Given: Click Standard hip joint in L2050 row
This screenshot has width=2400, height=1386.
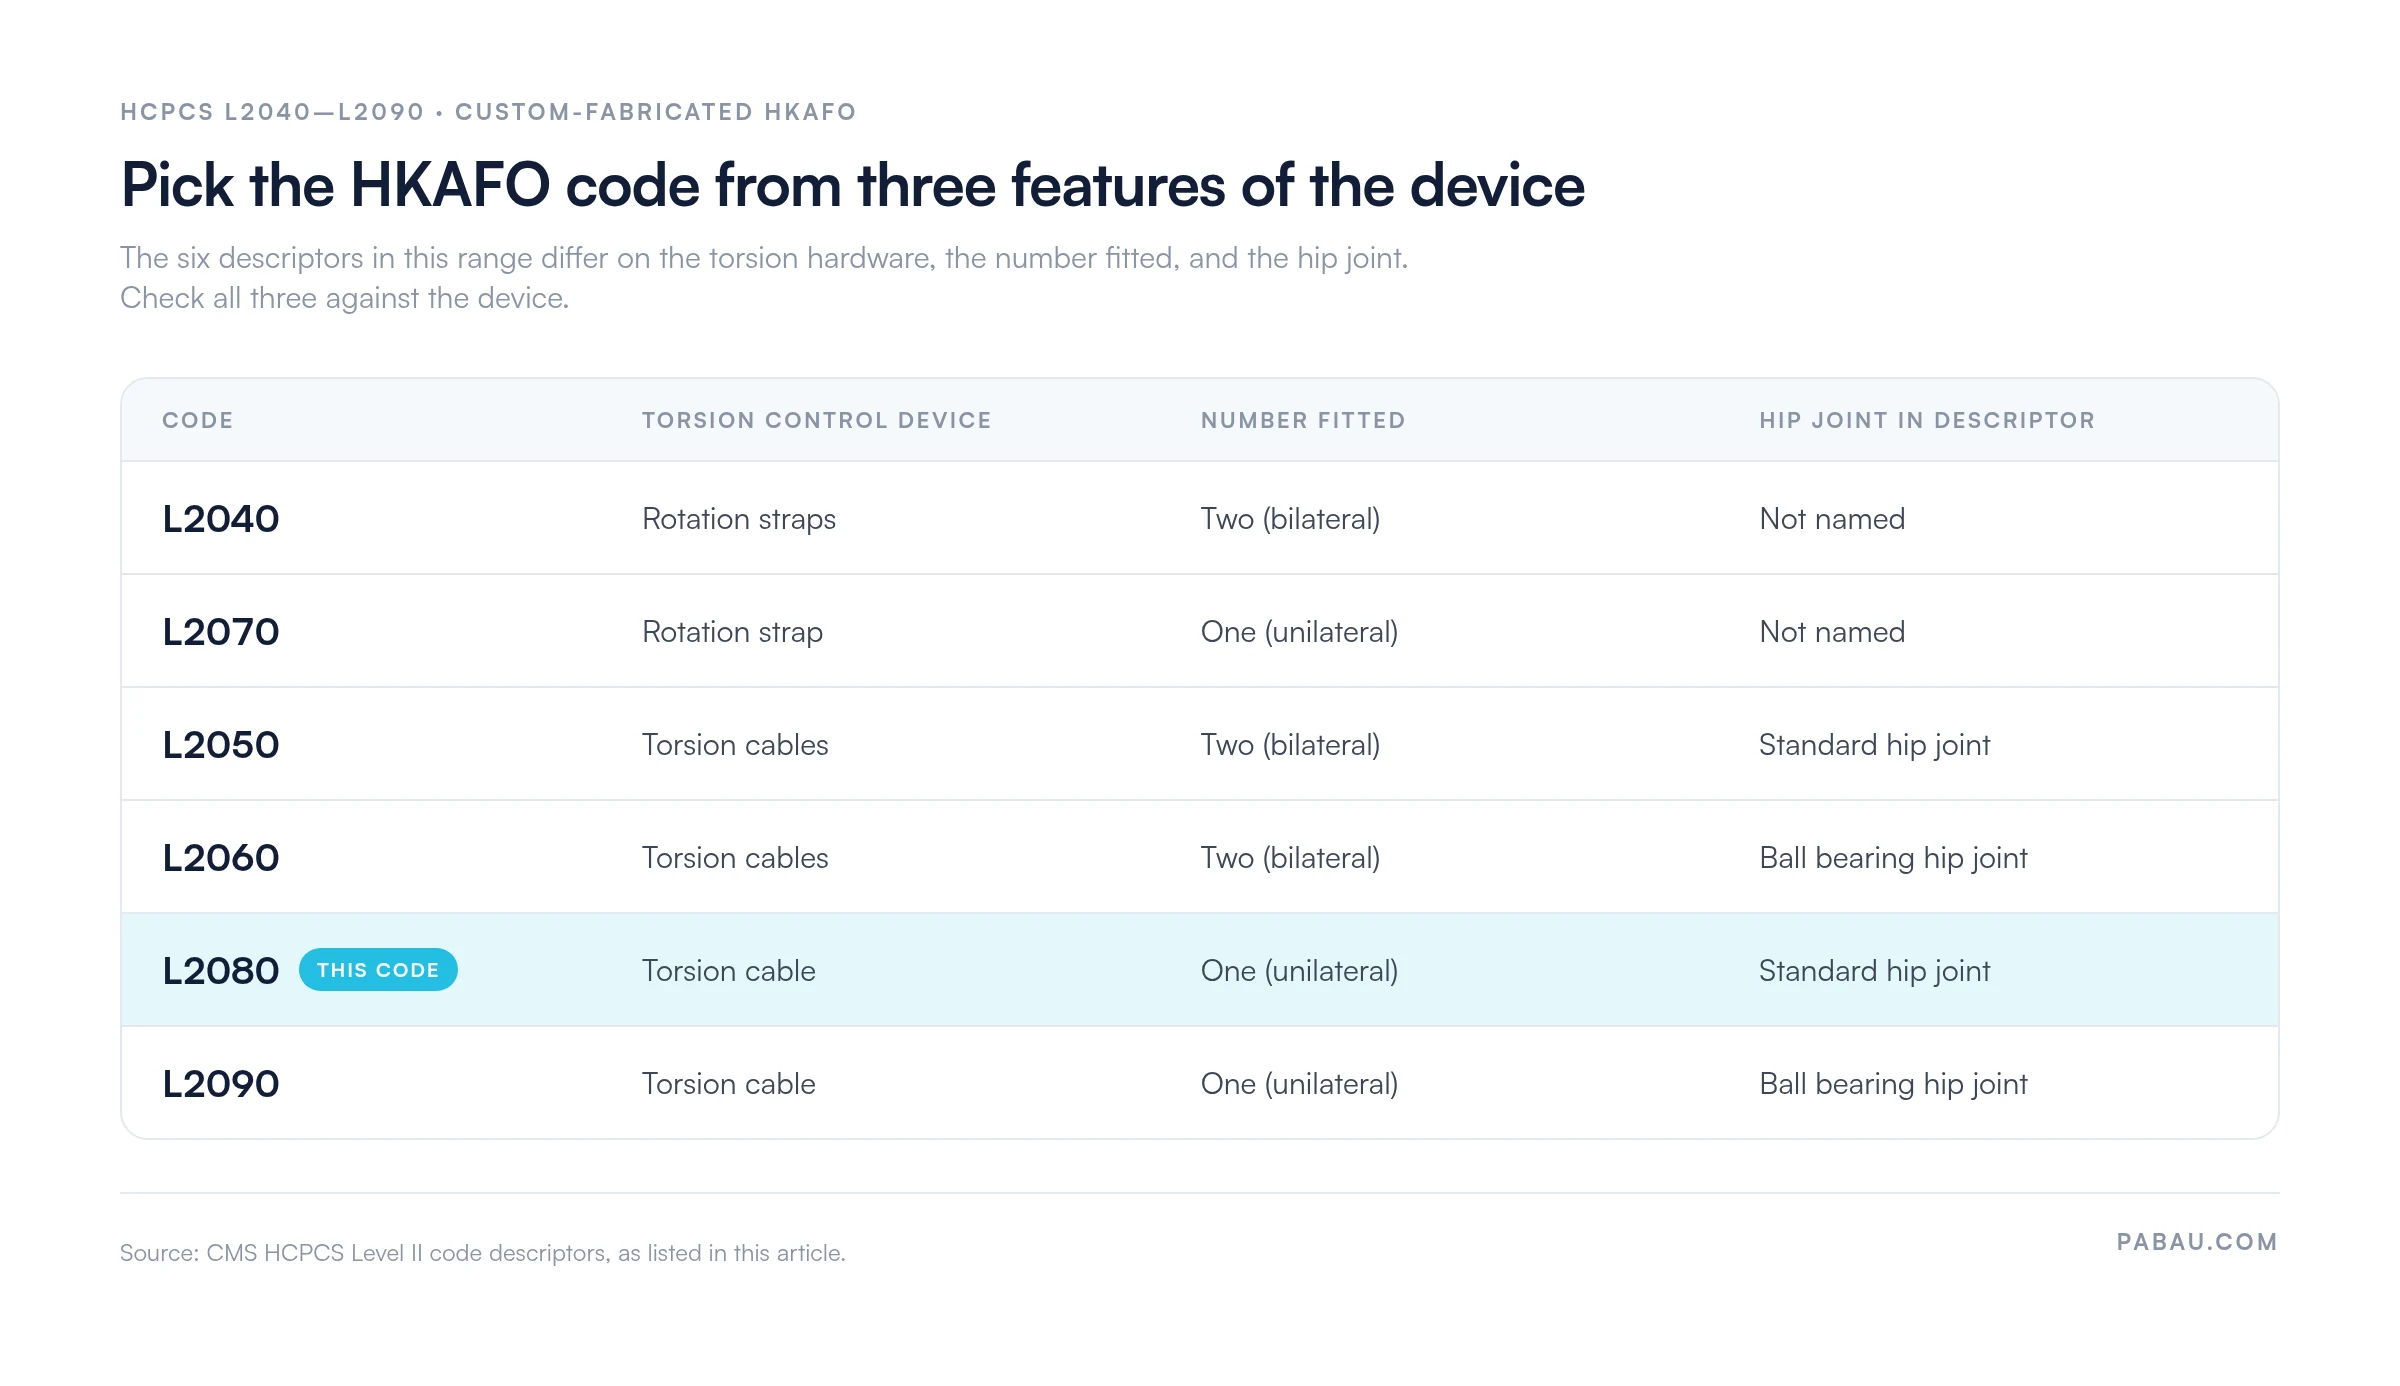Looking at the screenshot, I should point(1875,745).
